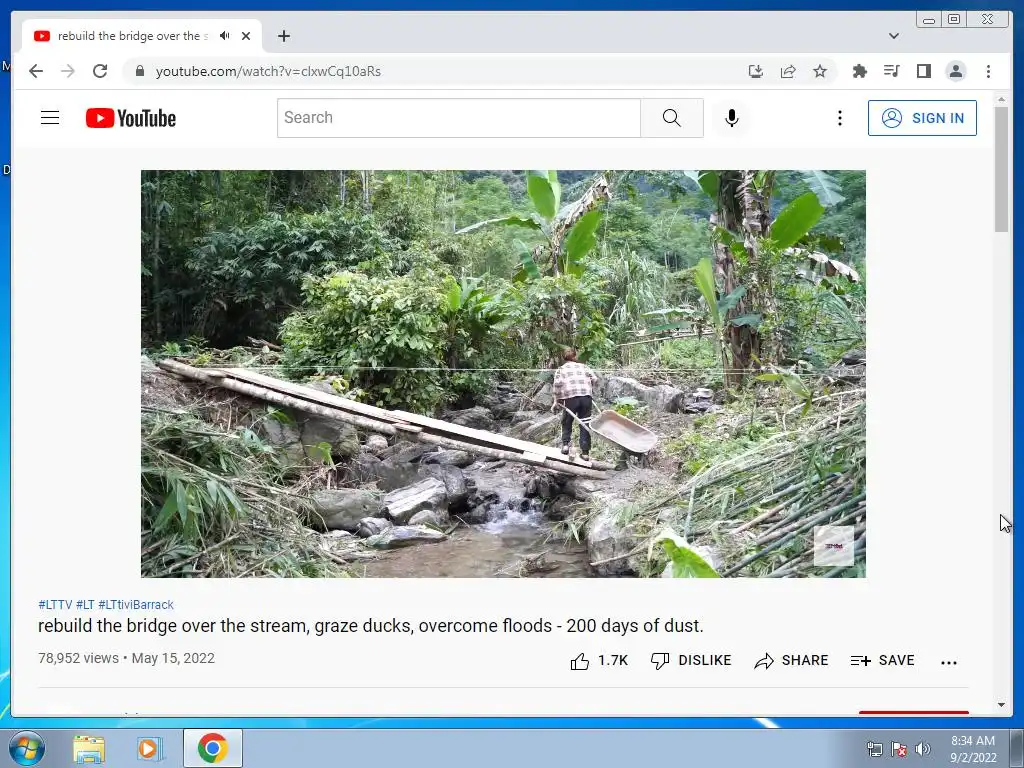Open Windows Explorer from taskbar
The width and height of the screenshot is (1024, 768).
[89, 748]
